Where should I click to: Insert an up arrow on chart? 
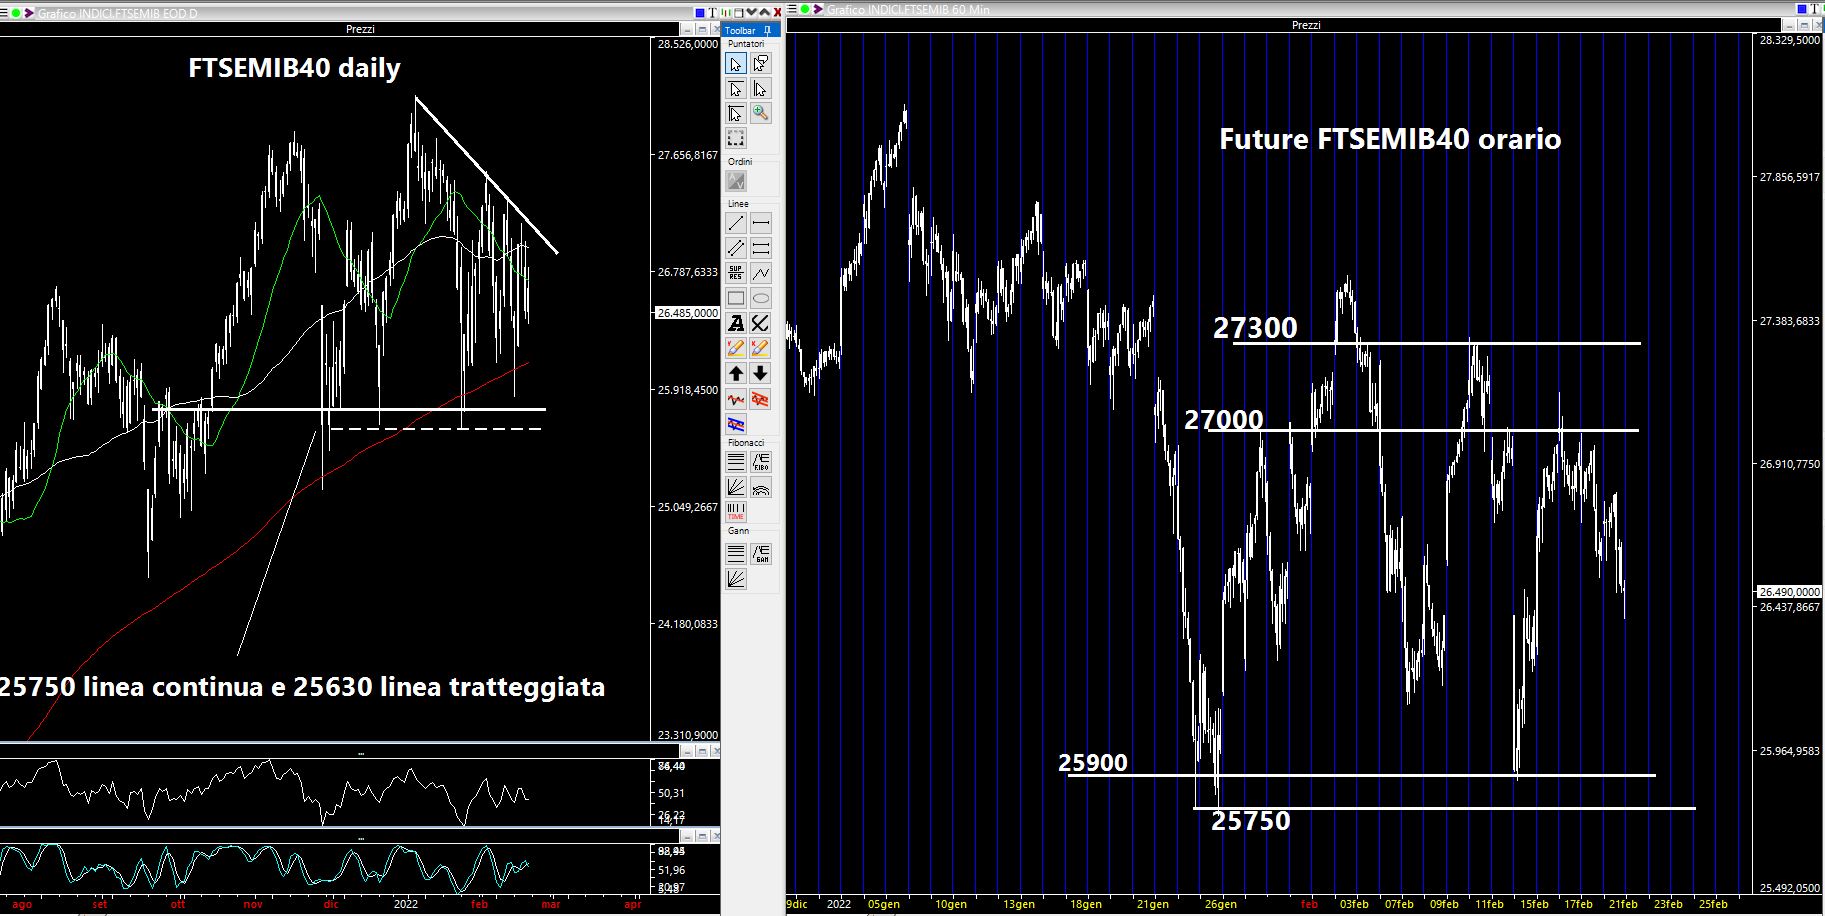coord(736,373)
